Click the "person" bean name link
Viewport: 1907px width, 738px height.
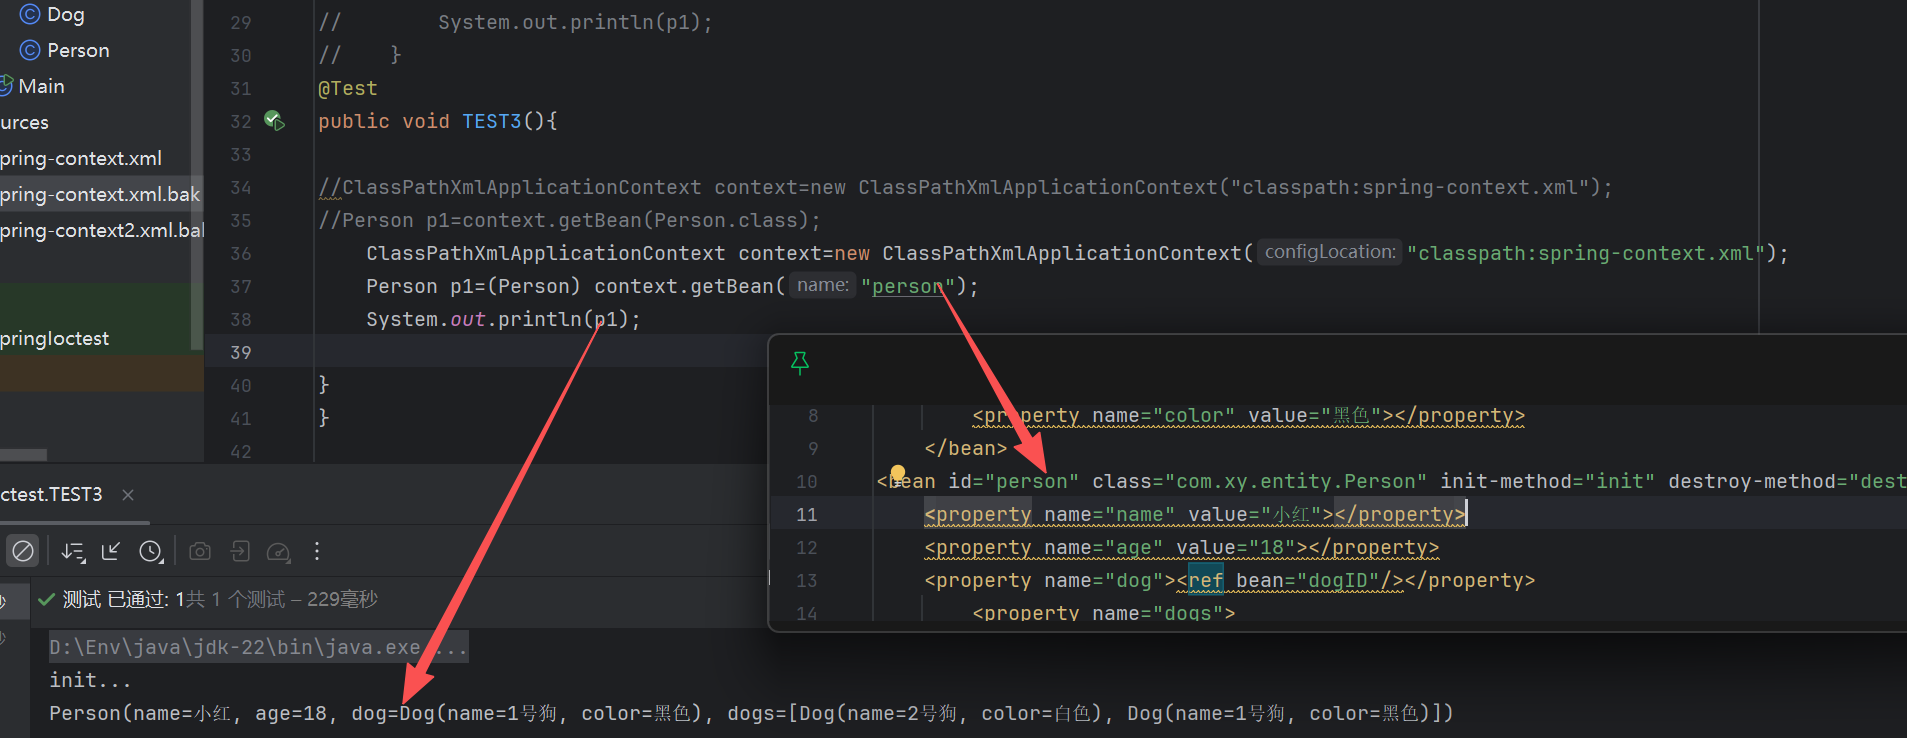pyautogui.click(x=907, y=287)
